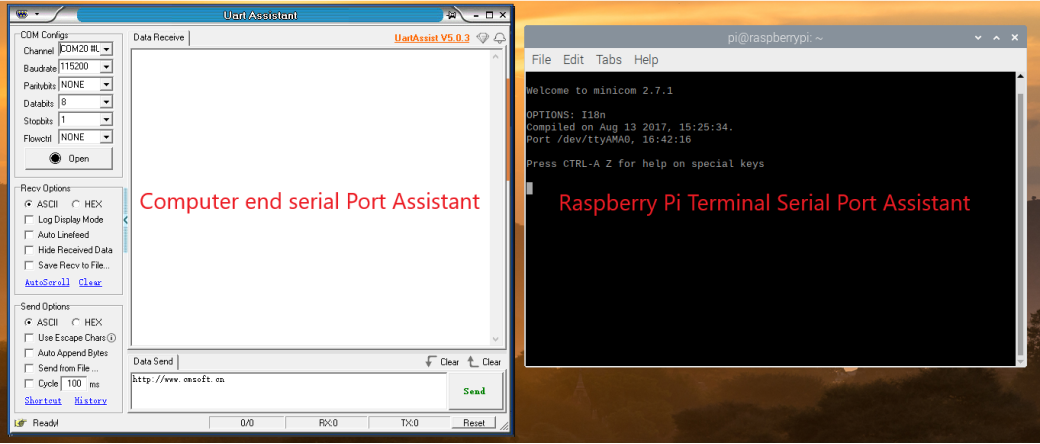This screenshot has height=444, width=1040.
Task: Click the pointing hand icon in status bar
Action: (x=20, y=423)
